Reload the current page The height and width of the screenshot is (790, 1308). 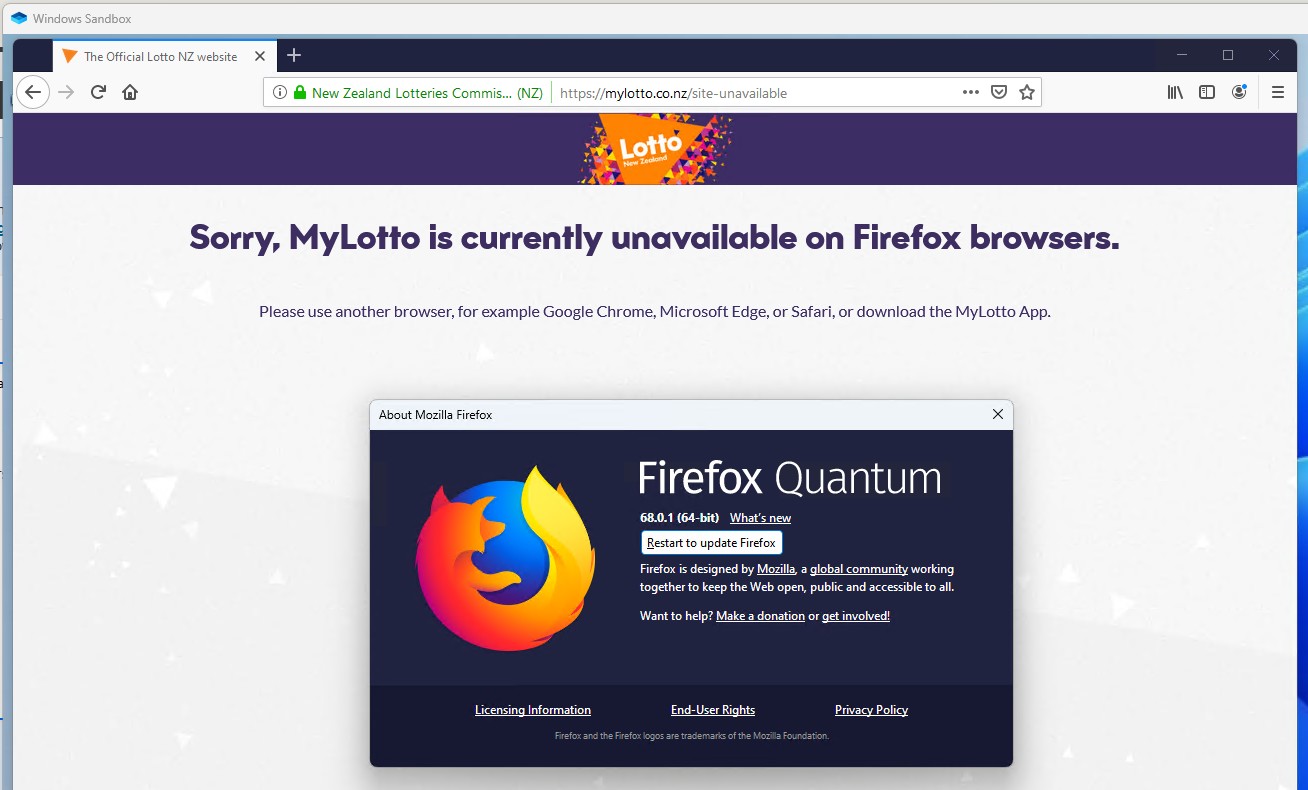click(x=98, y=92)
